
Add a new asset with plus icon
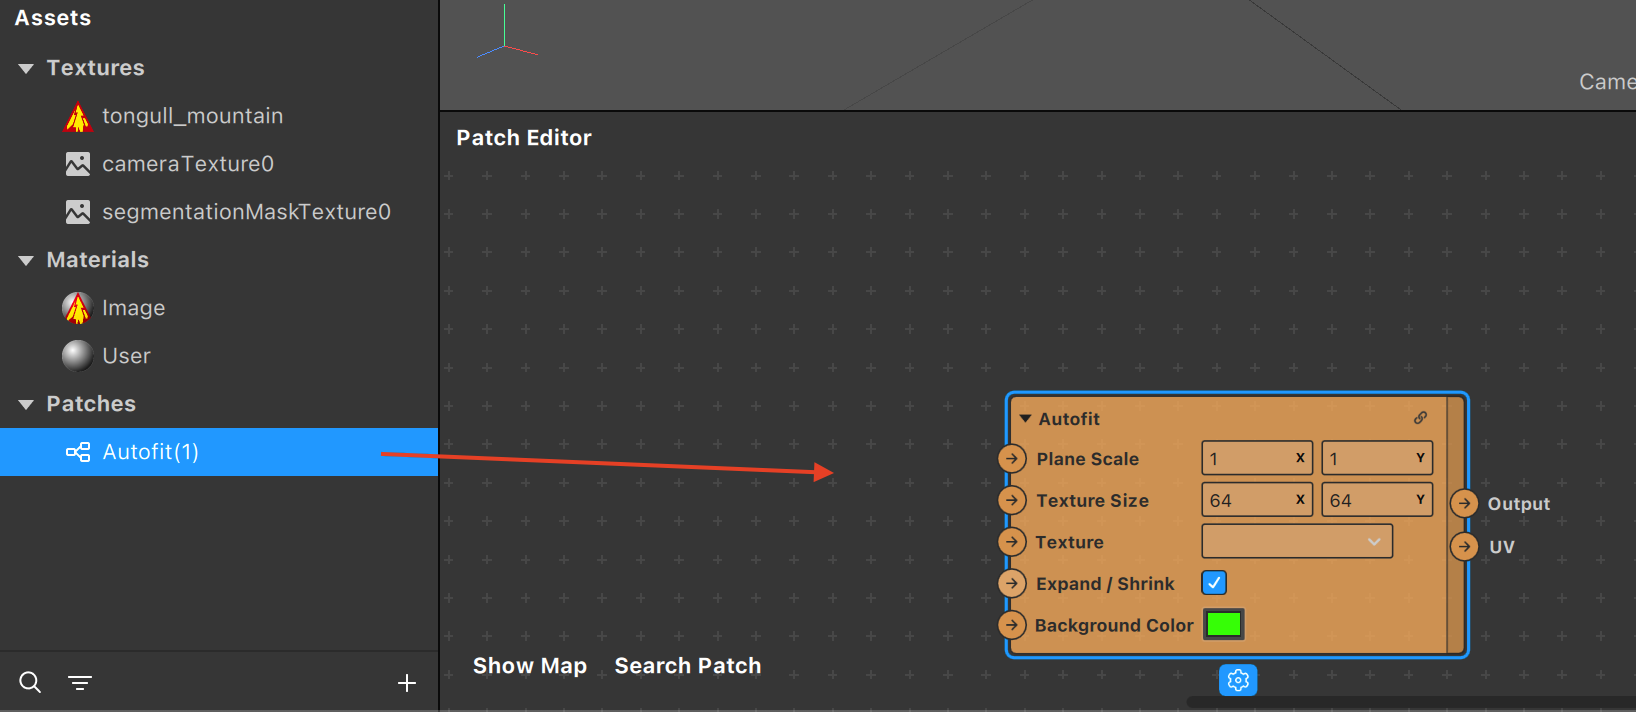(407, 683)
